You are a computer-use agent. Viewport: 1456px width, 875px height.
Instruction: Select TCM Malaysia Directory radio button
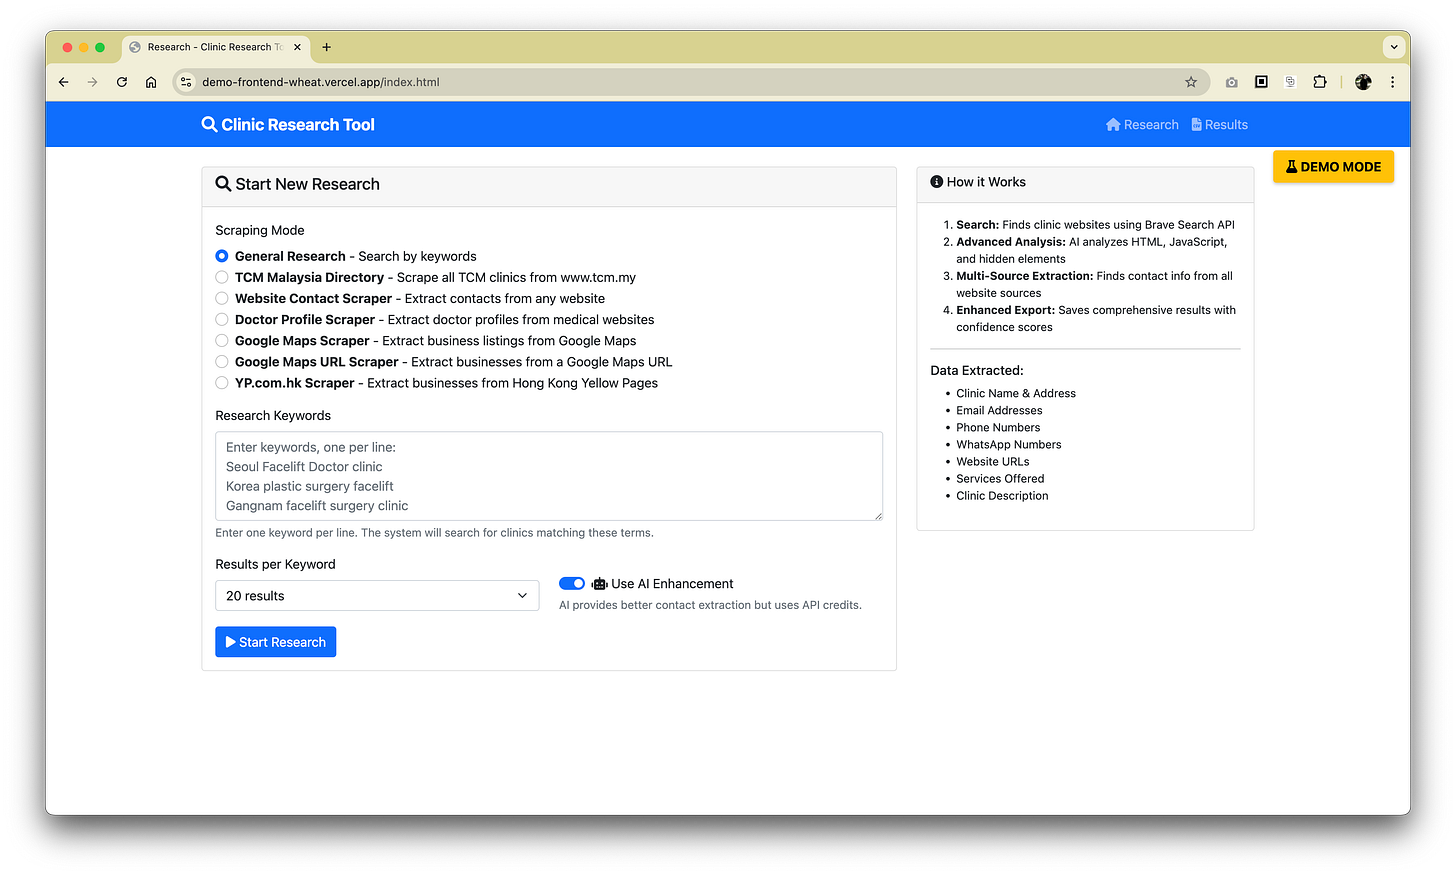tap(222, 277)
